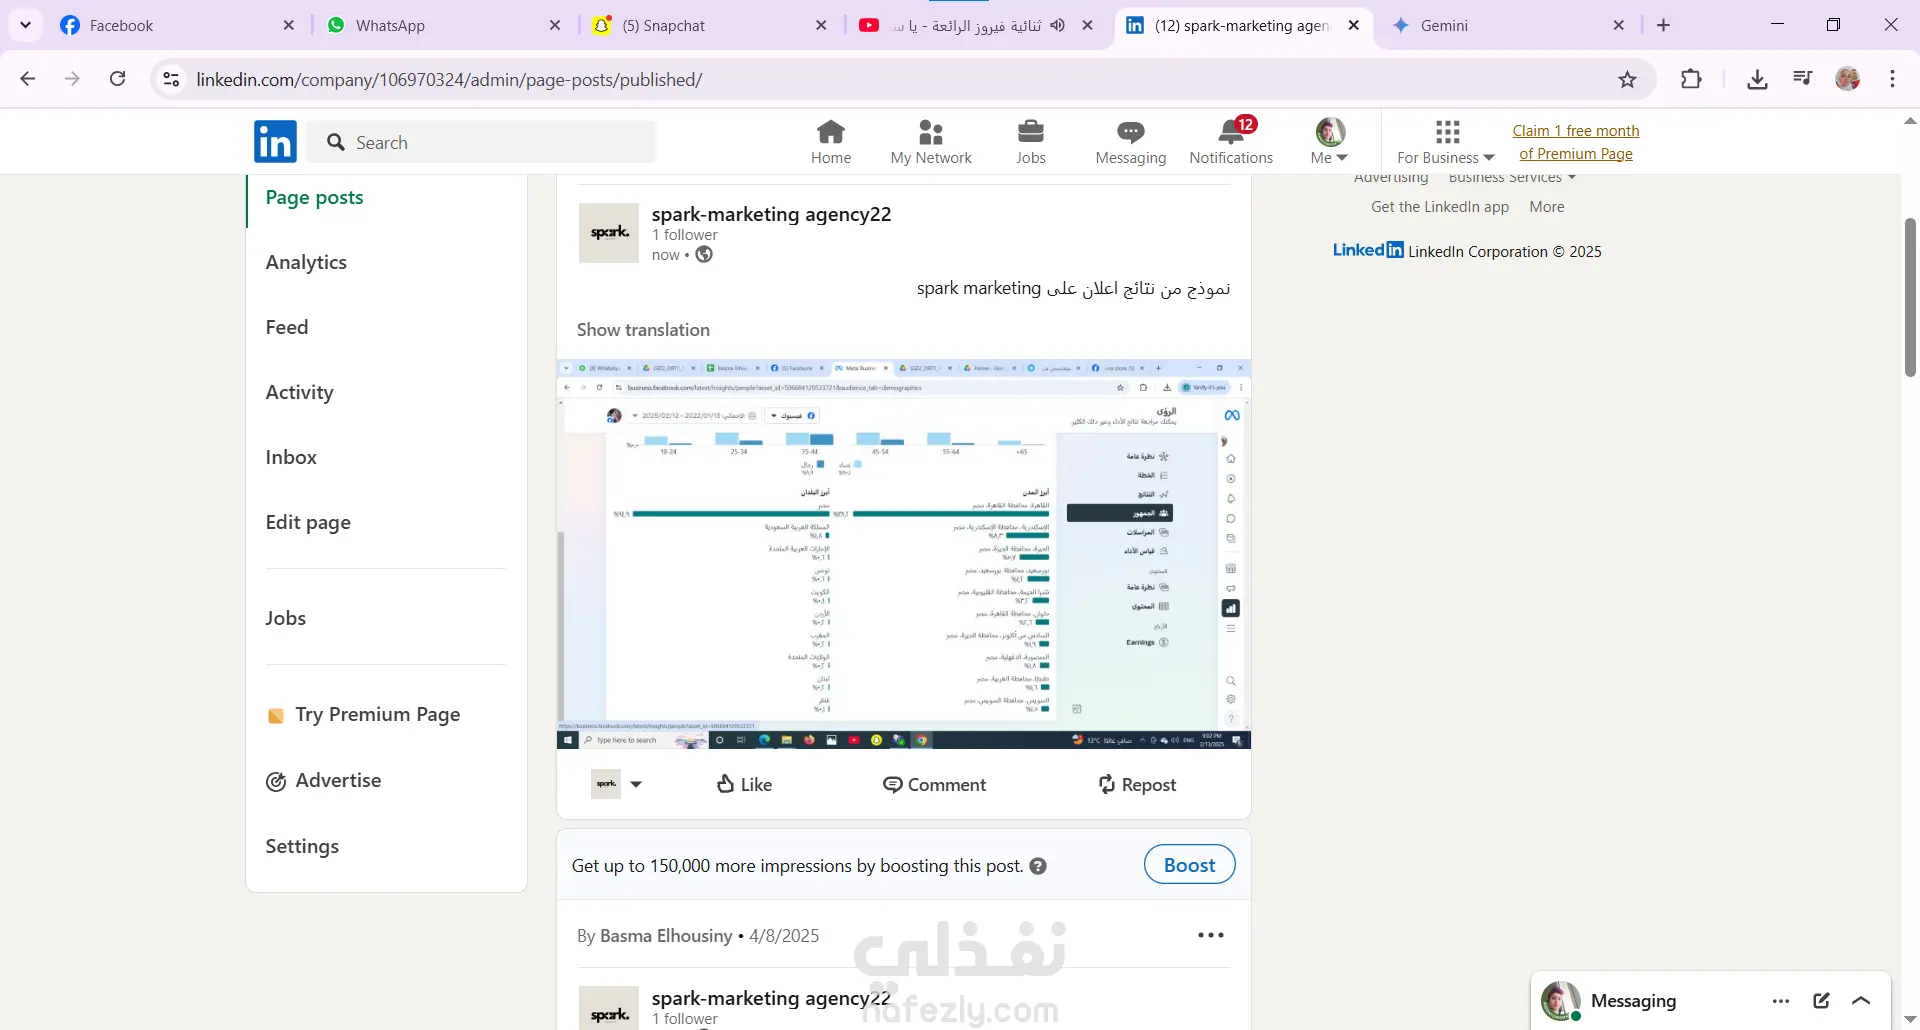
Task: Click the scrollbar down arrow
Action: coord(1910,1019)
